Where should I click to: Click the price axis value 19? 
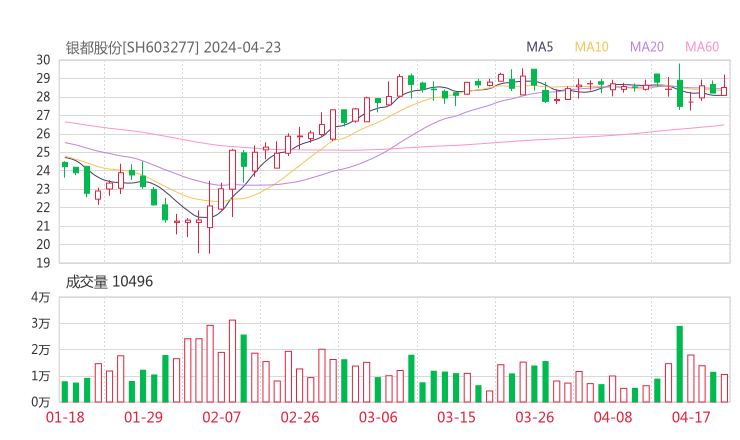(x=43, y=263)
